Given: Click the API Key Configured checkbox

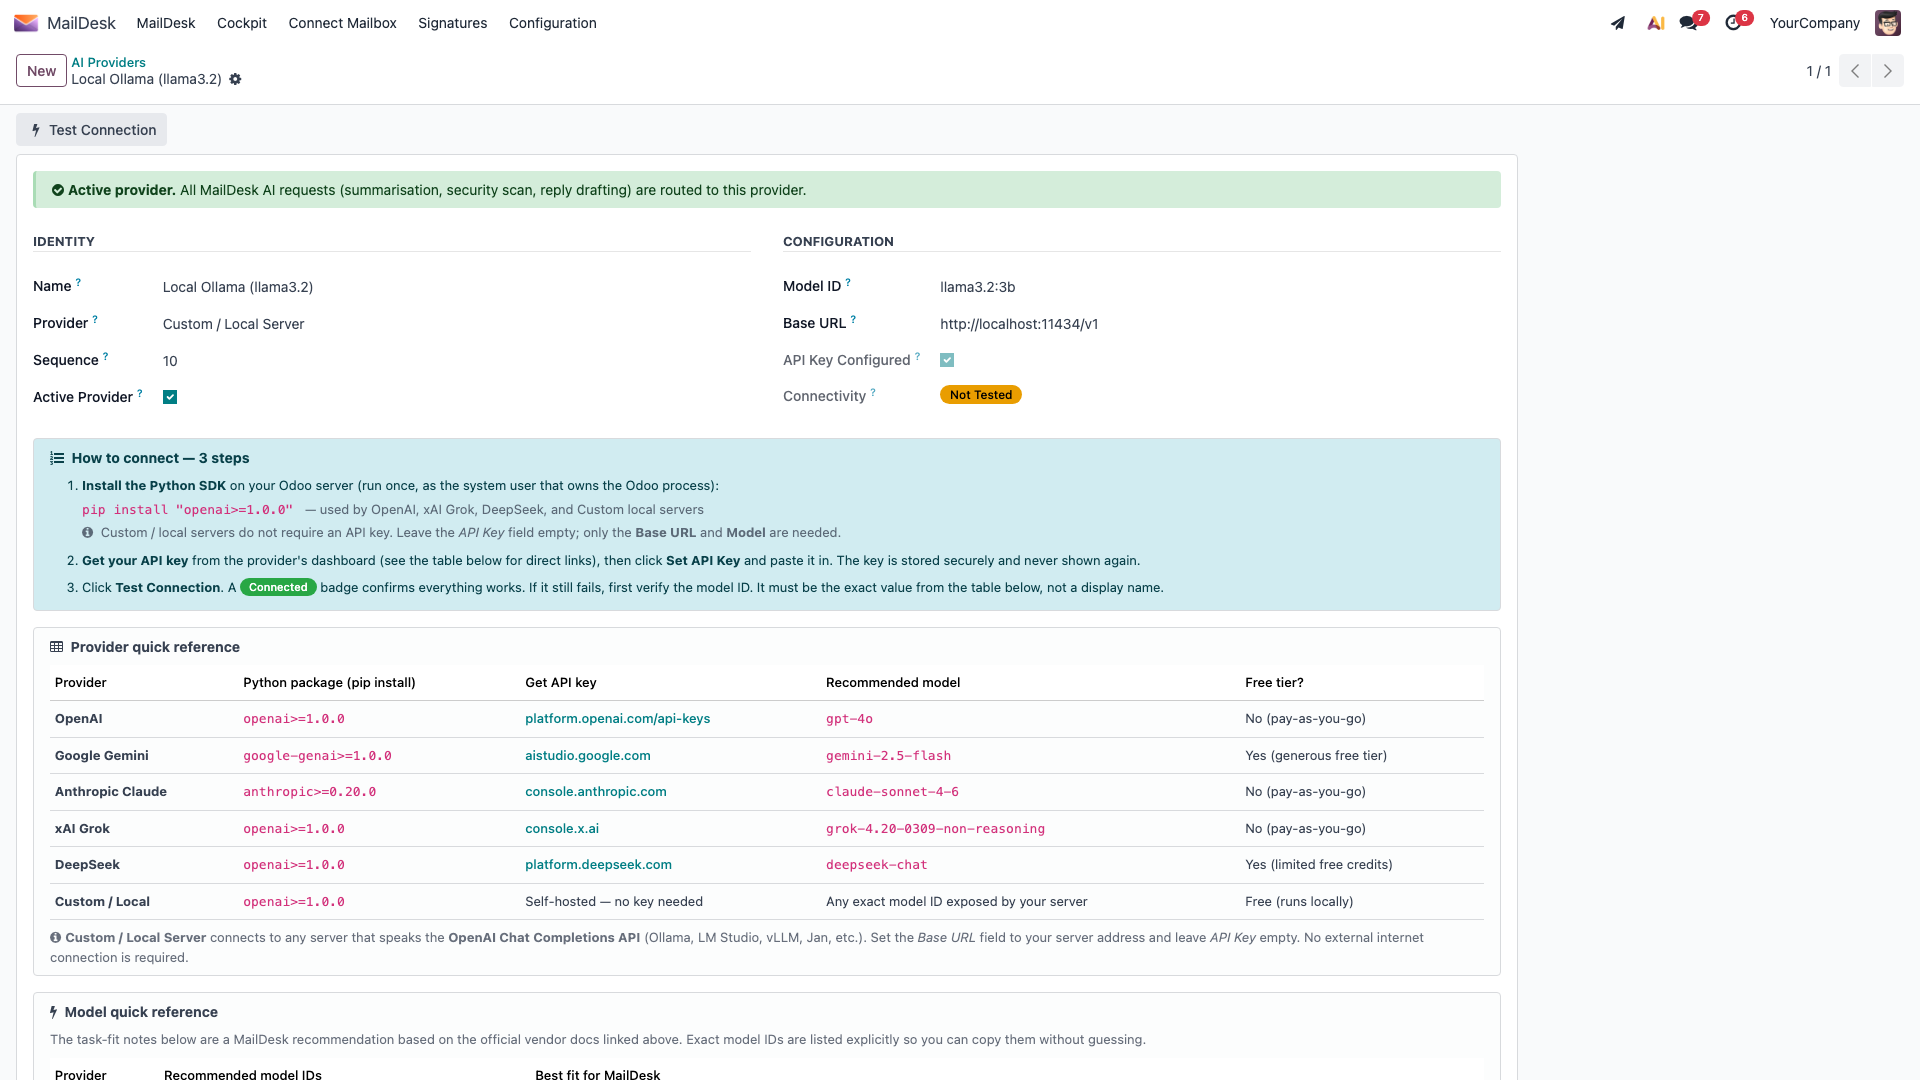Looking at the screenshot, I should pyautogui.click(x=947, y=360).
